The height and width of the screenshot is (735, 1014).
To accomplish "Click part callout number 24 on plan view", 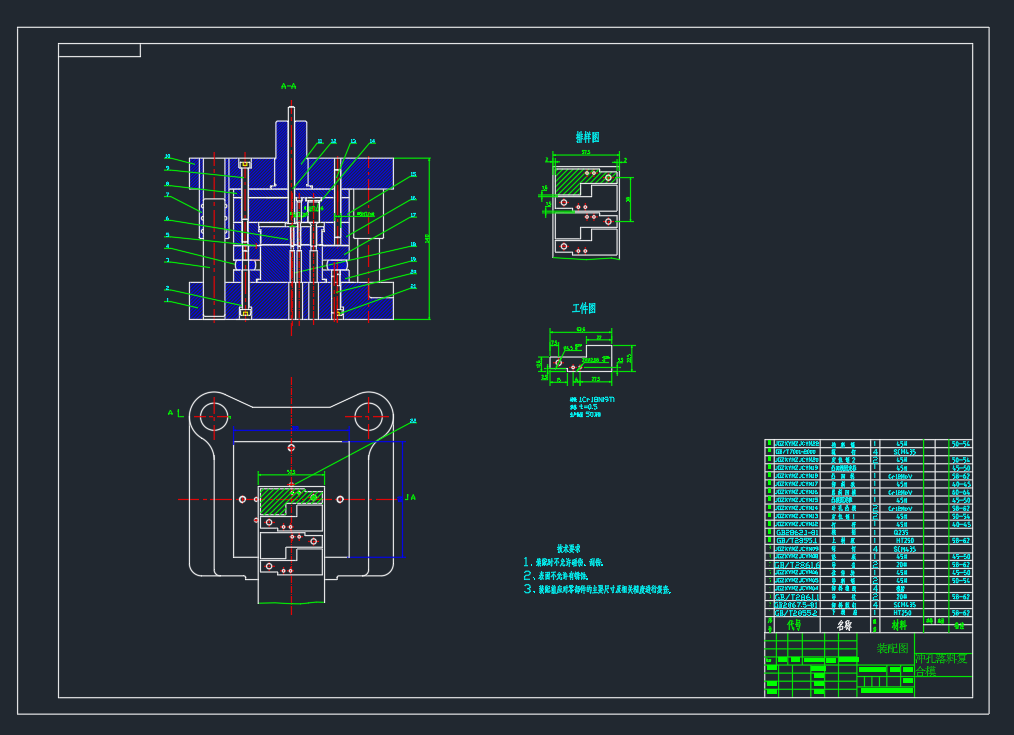I will 413,421.
